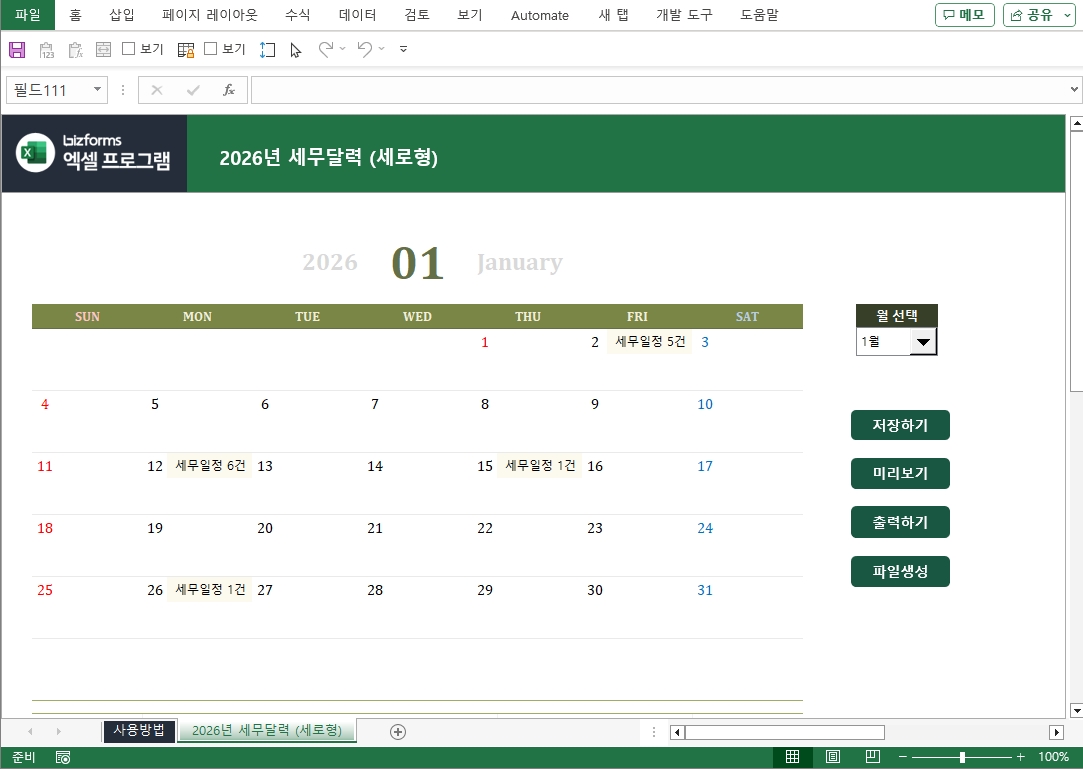
Task: Open the 월 선택 month dropdown
Action: 922,342
